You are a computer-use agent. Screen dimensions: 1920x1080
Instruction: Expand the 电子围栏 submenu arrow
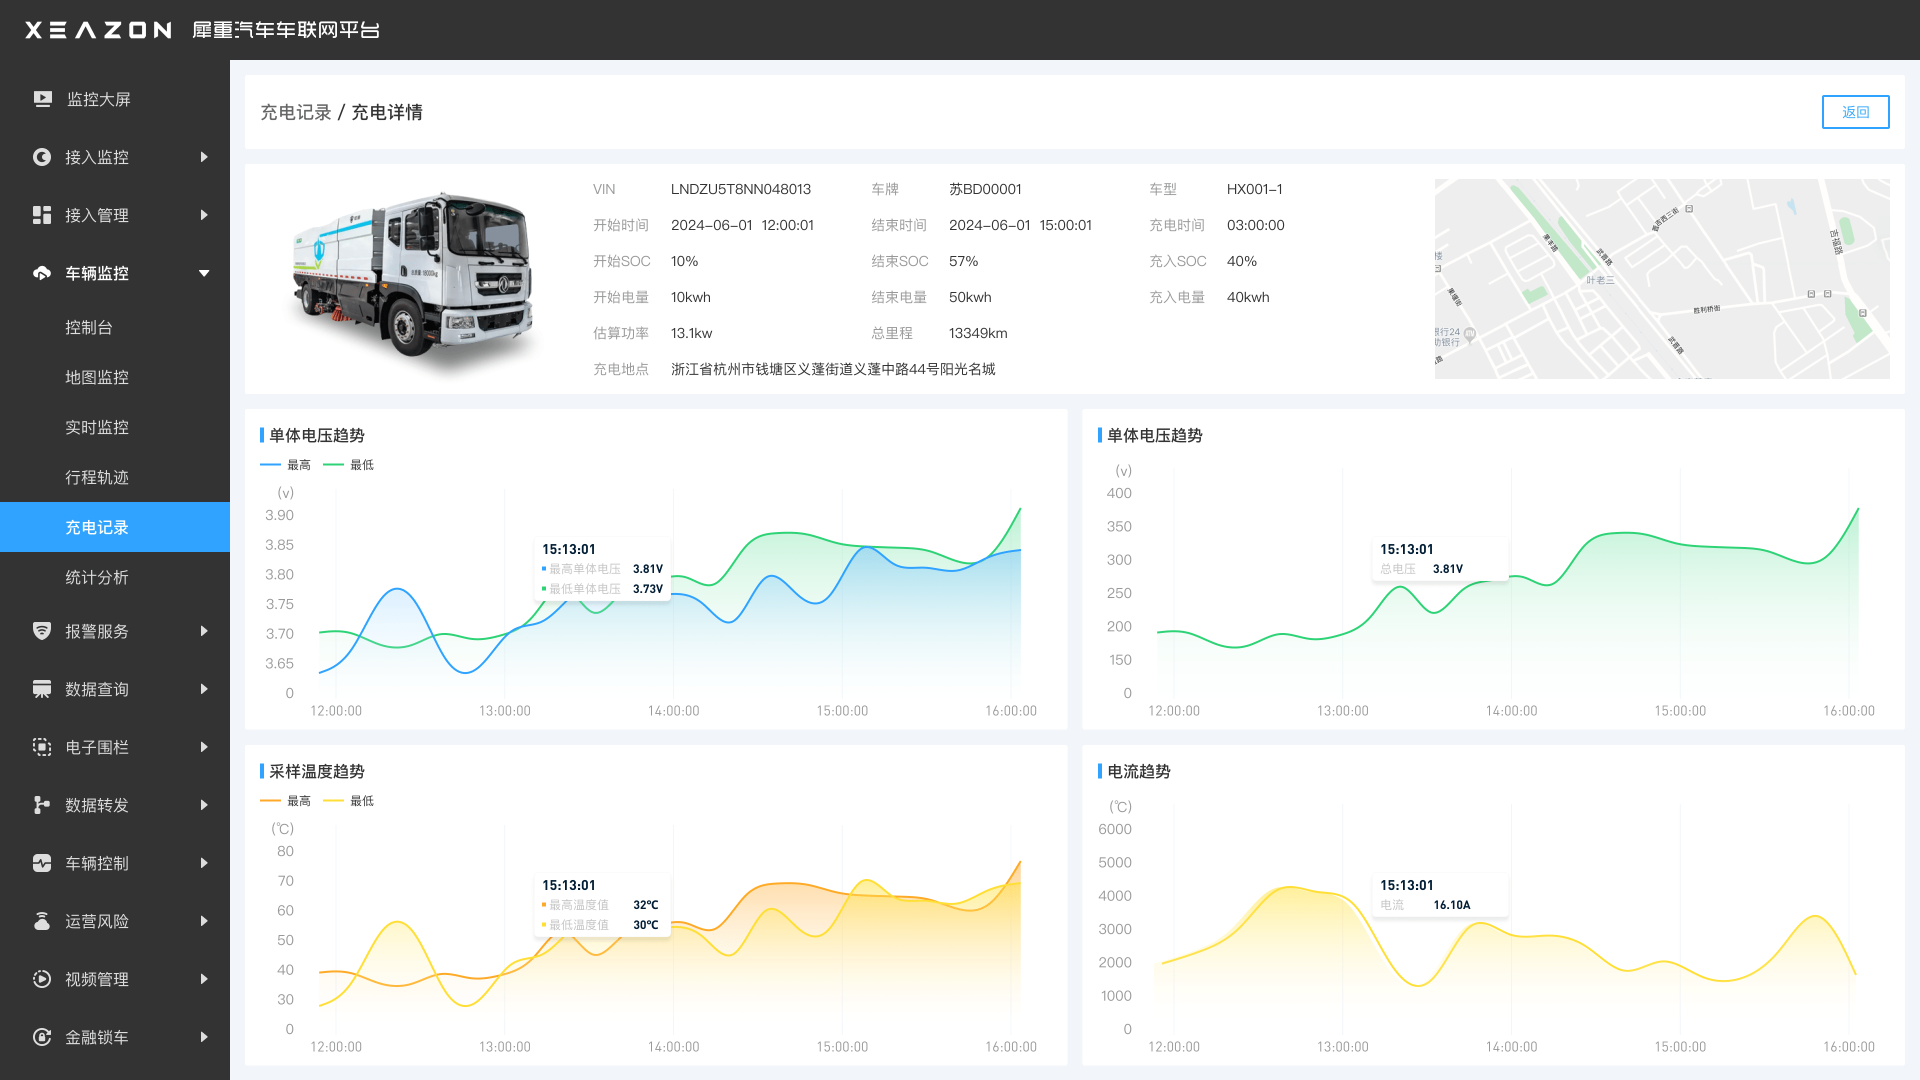pos(204,747)
